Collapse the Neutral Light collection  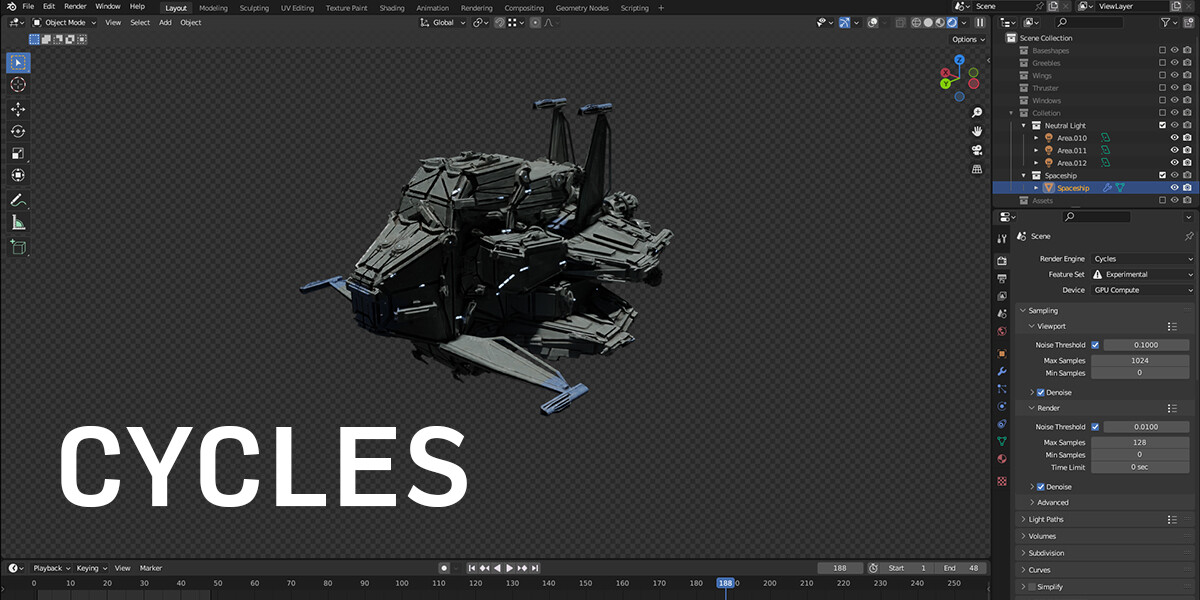click(x=1022, y=125)
